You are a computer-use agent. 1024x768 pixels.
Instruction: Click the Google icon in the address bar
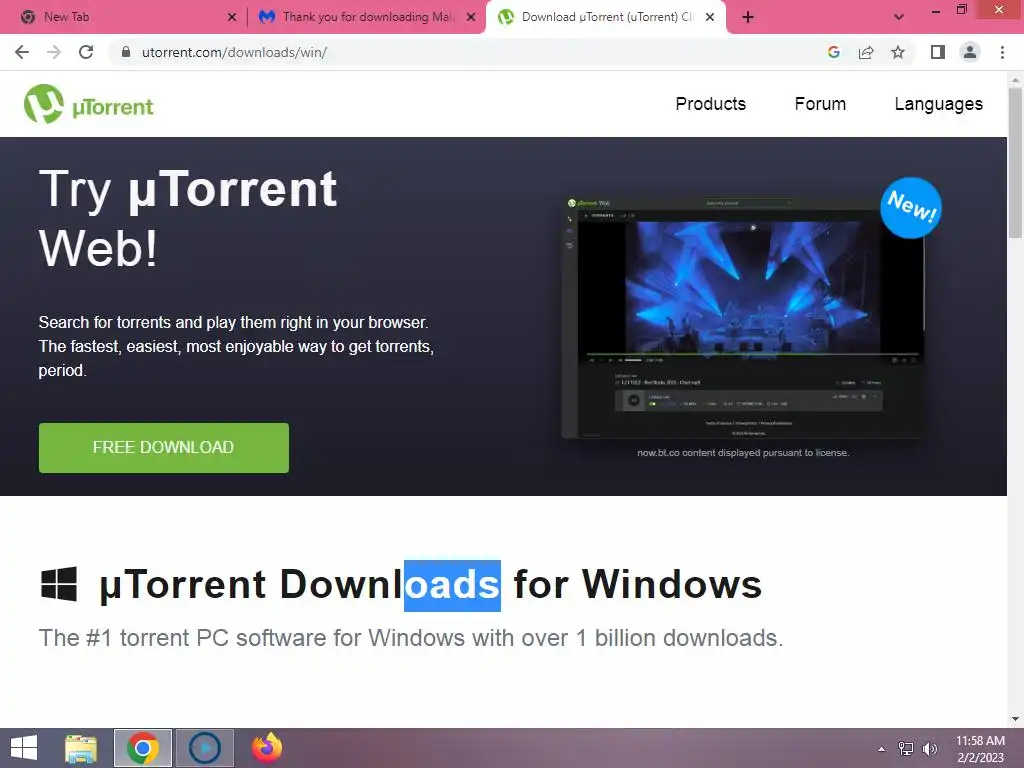[x=833, y=52]
